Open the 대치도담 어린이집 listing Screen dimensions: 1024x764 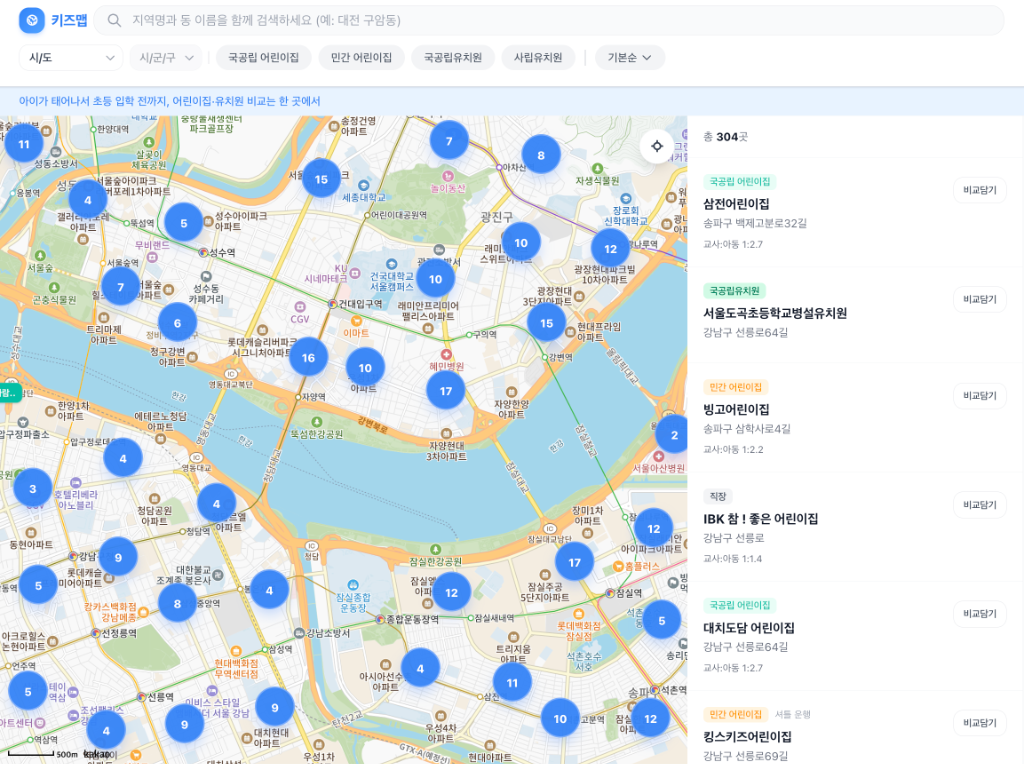click(749, 628)
